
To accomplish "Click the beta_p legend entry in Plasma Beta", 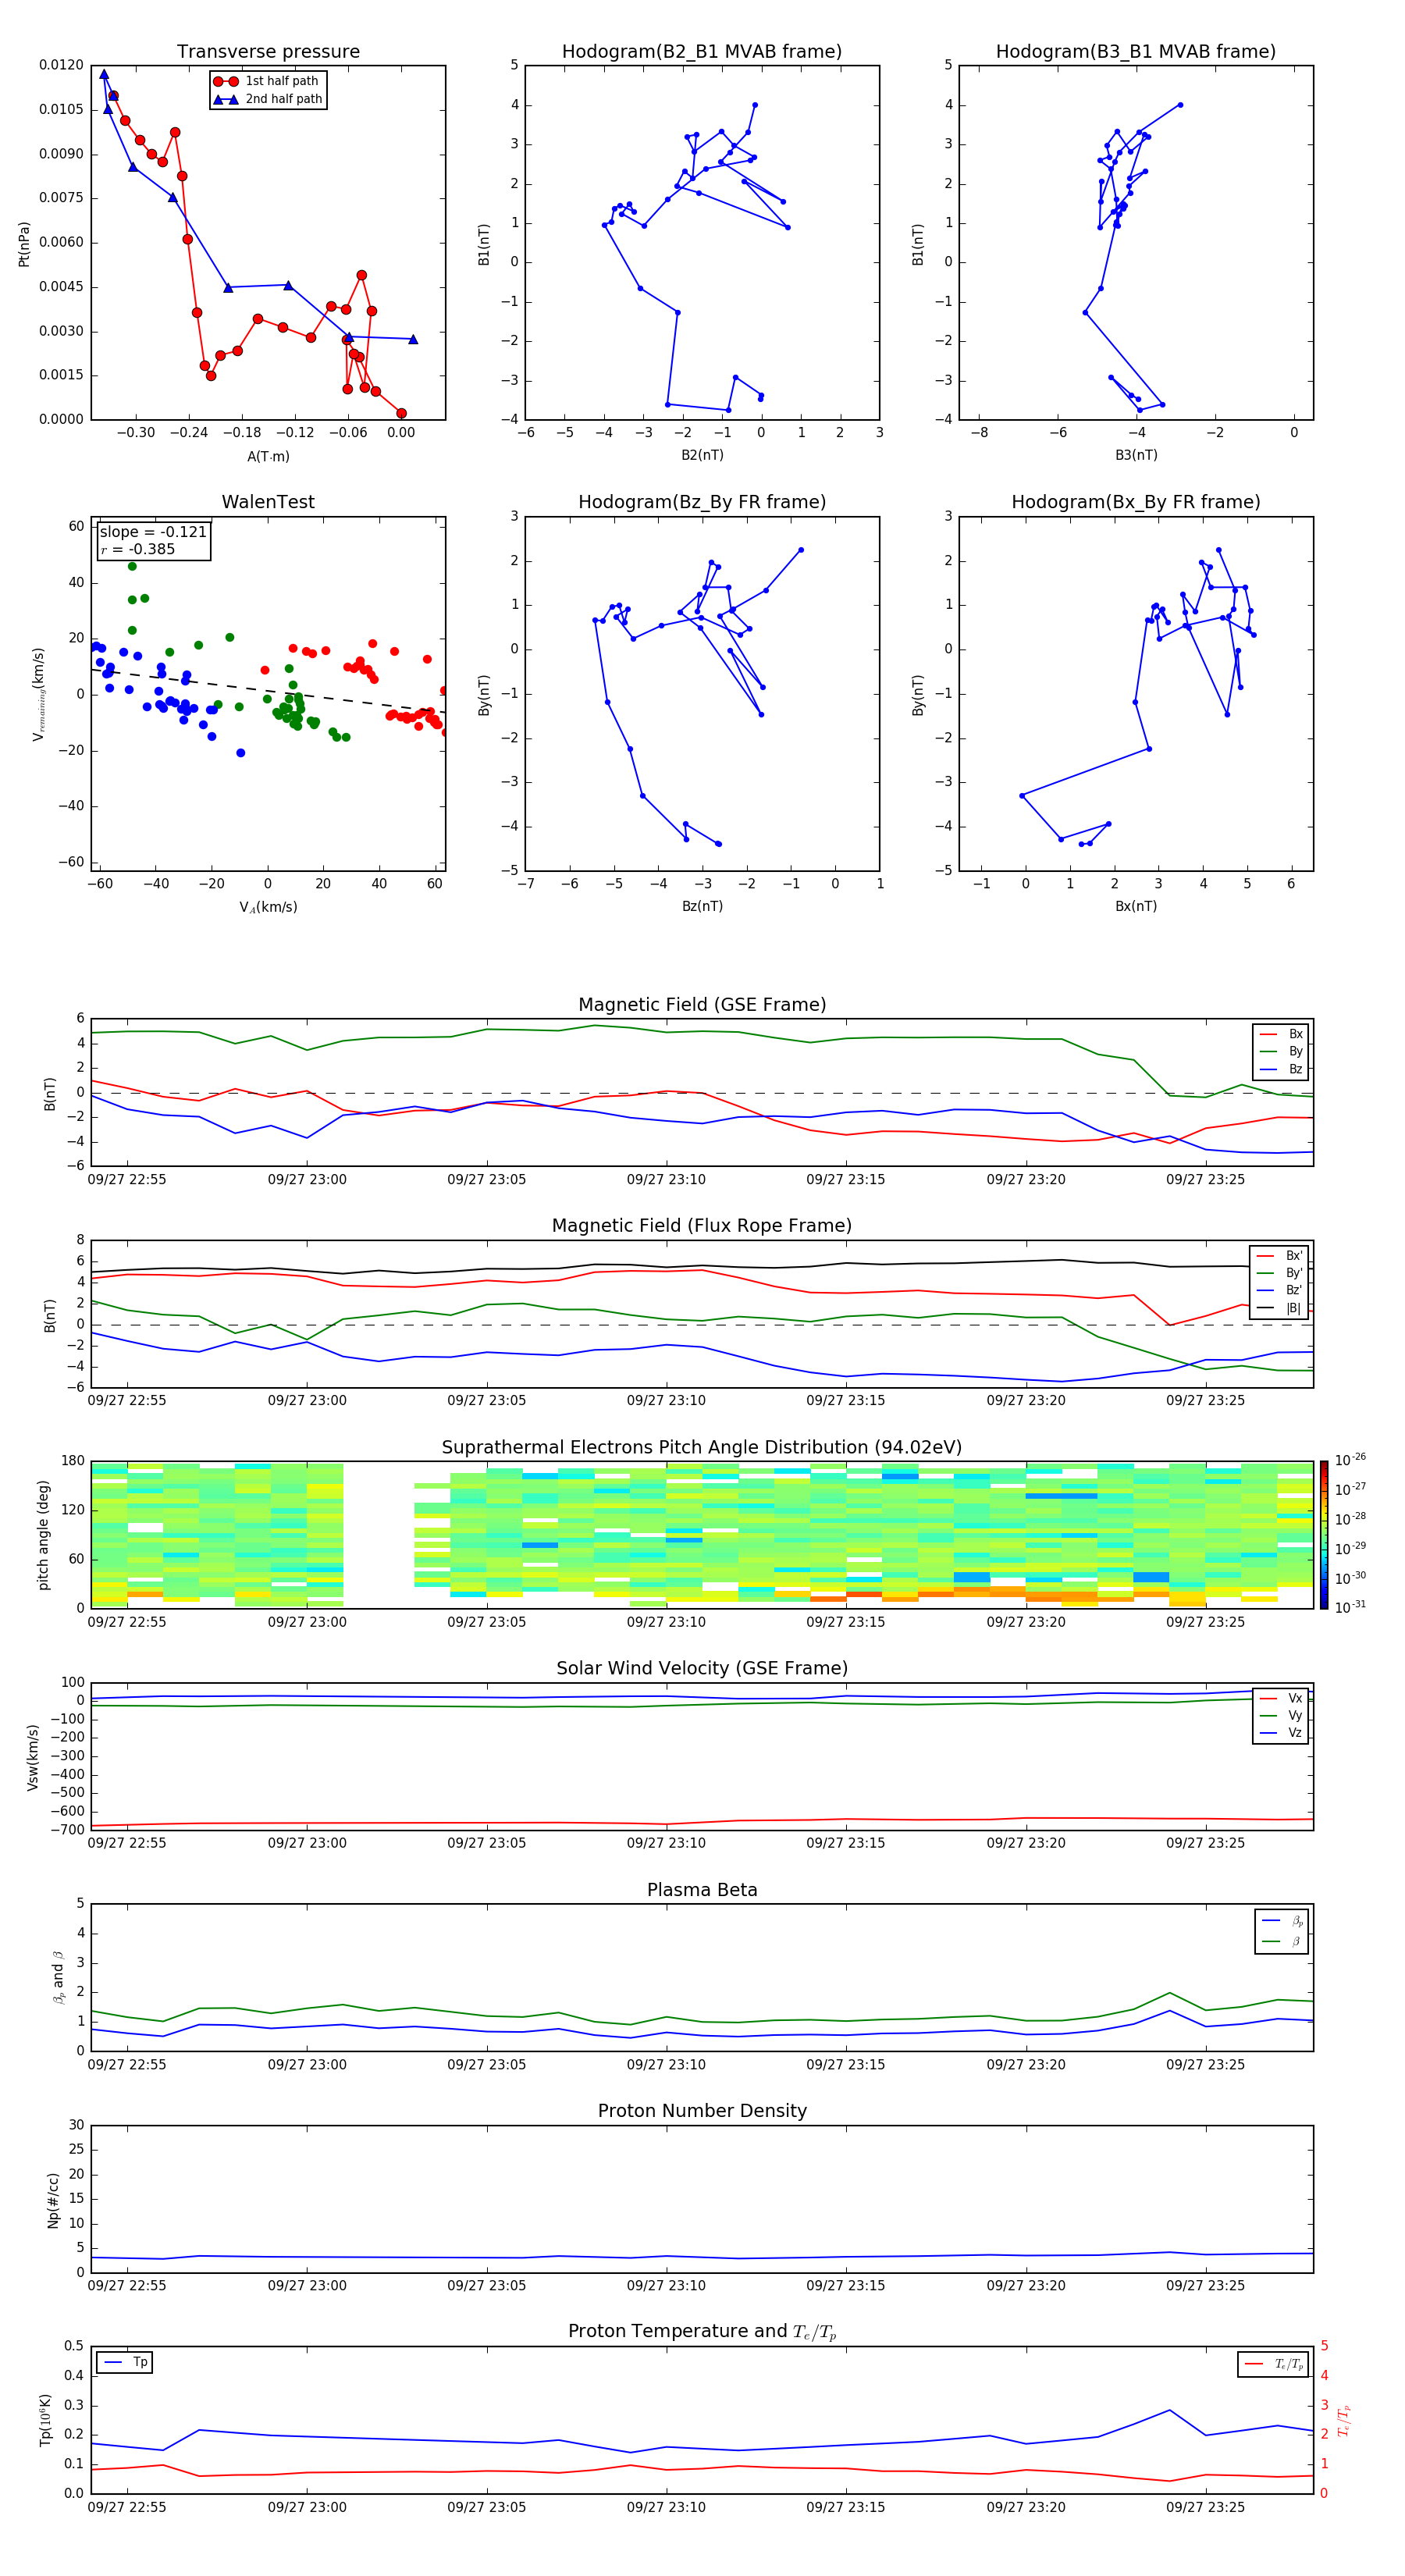I will tap(1283, 1922).
